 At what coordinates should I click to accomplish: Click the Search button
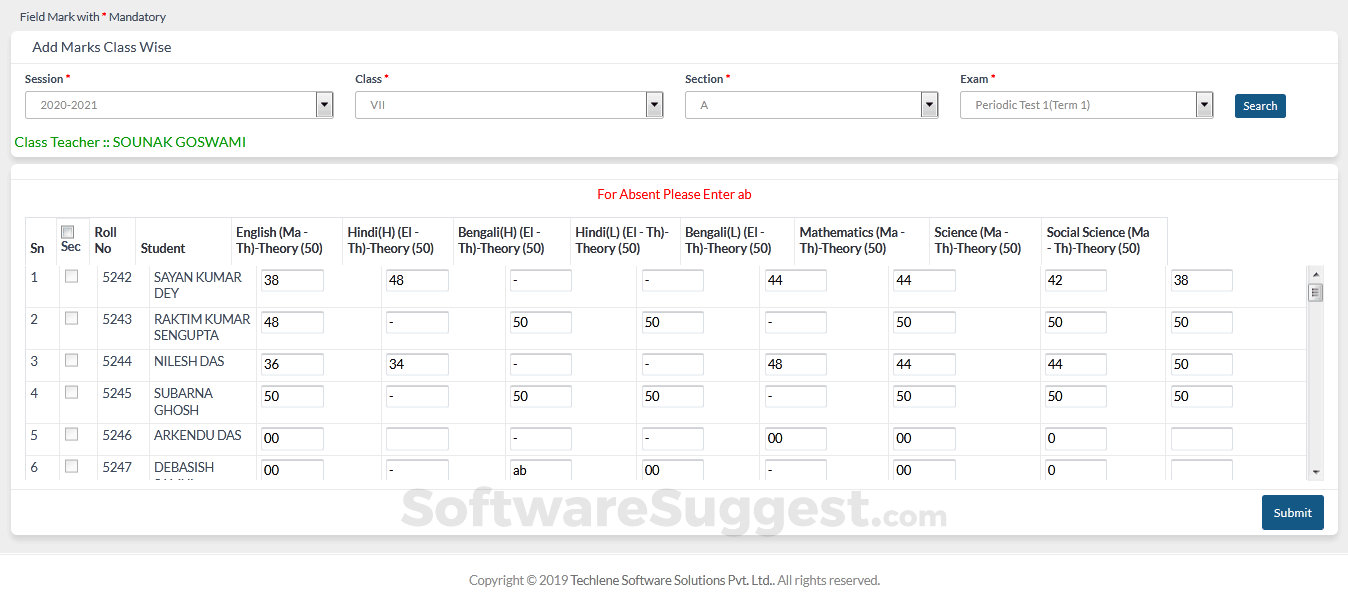pos(1260,106)
